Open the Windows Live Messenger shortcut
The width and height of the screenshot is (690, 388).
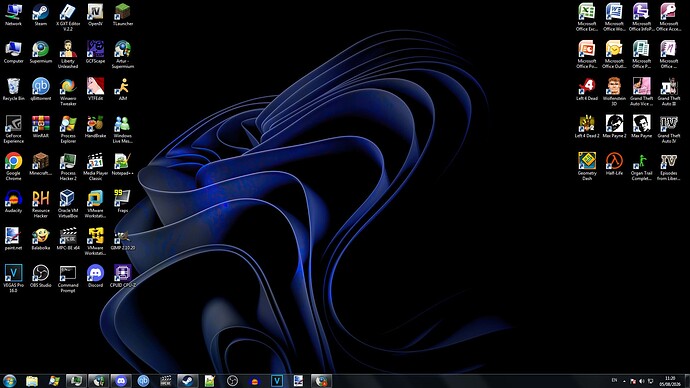point(122,129)
